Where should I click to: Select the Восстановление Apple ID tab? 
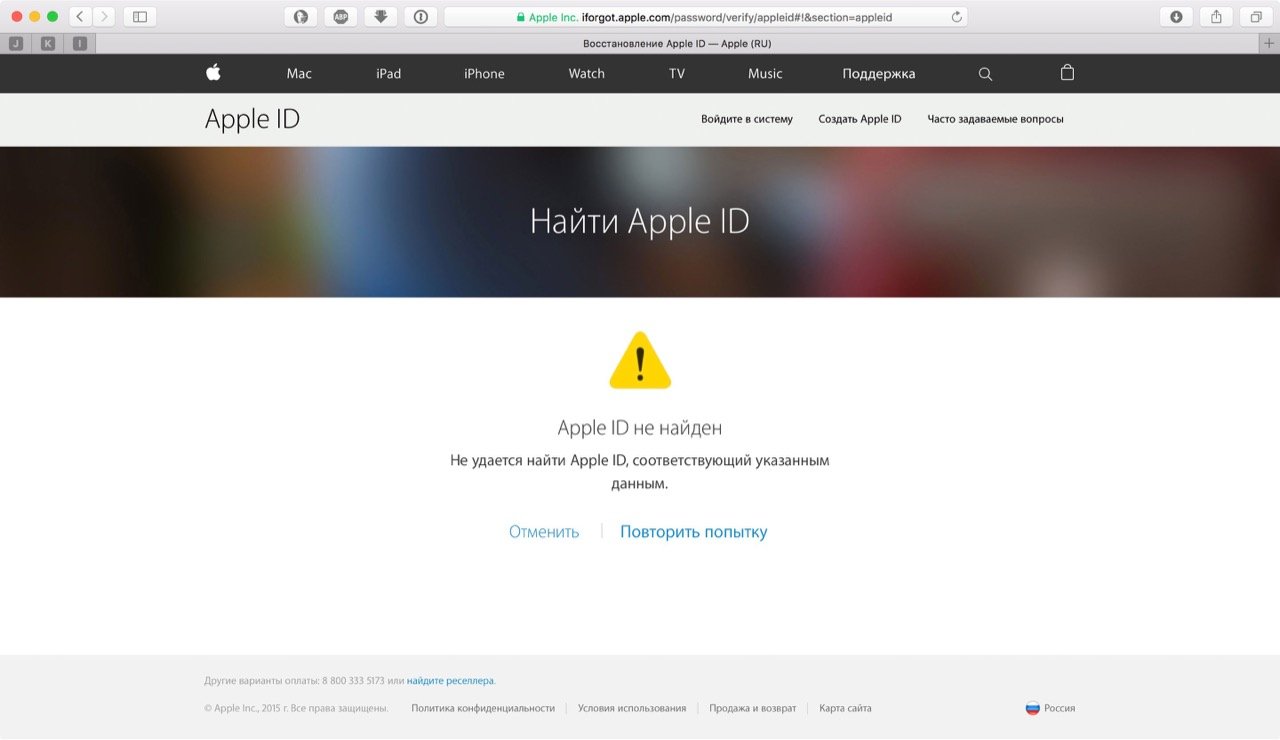pos(677,43)
